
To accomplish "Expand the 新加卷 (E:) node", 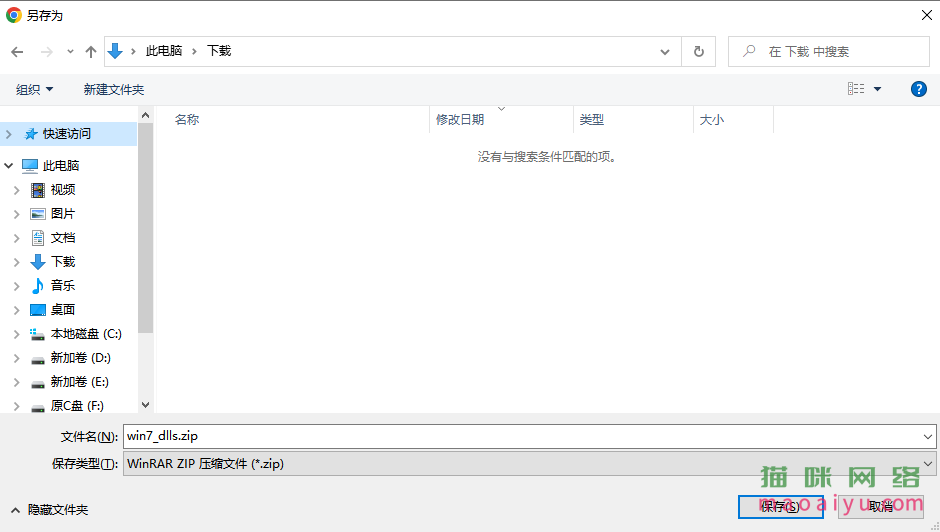I will 17,382.
